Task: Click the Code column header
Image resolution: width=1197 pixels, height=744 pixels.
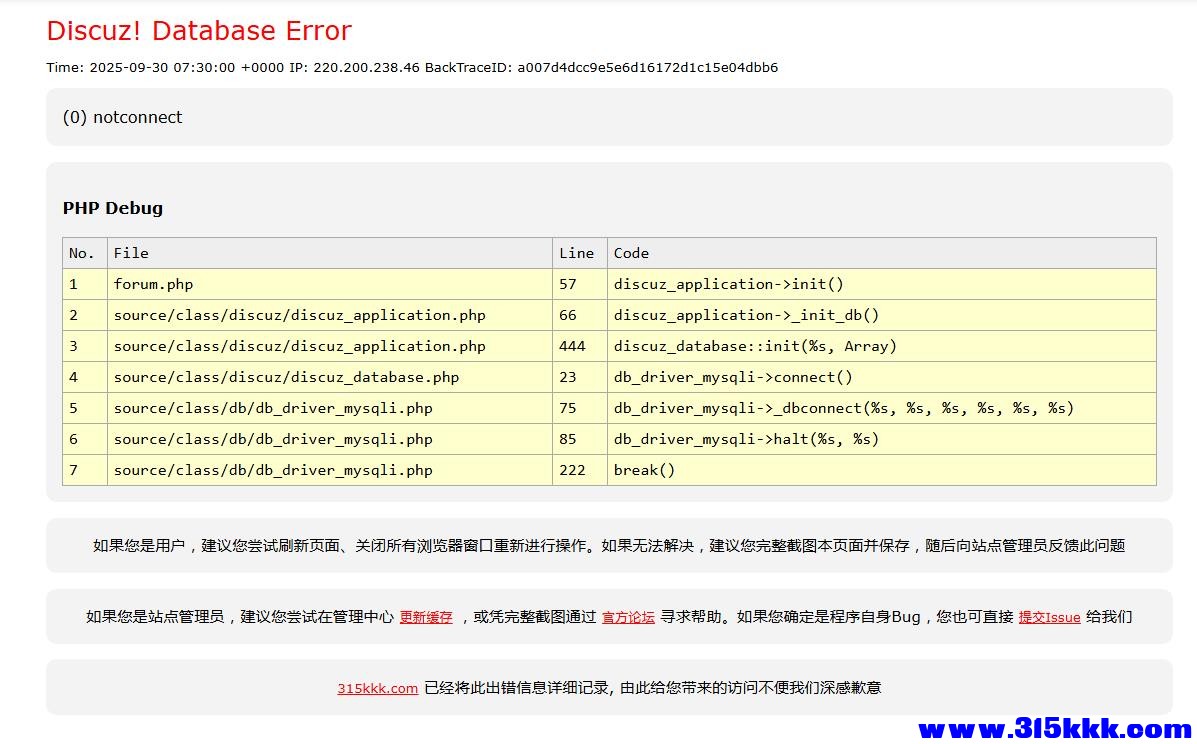Action: [631, 253]
